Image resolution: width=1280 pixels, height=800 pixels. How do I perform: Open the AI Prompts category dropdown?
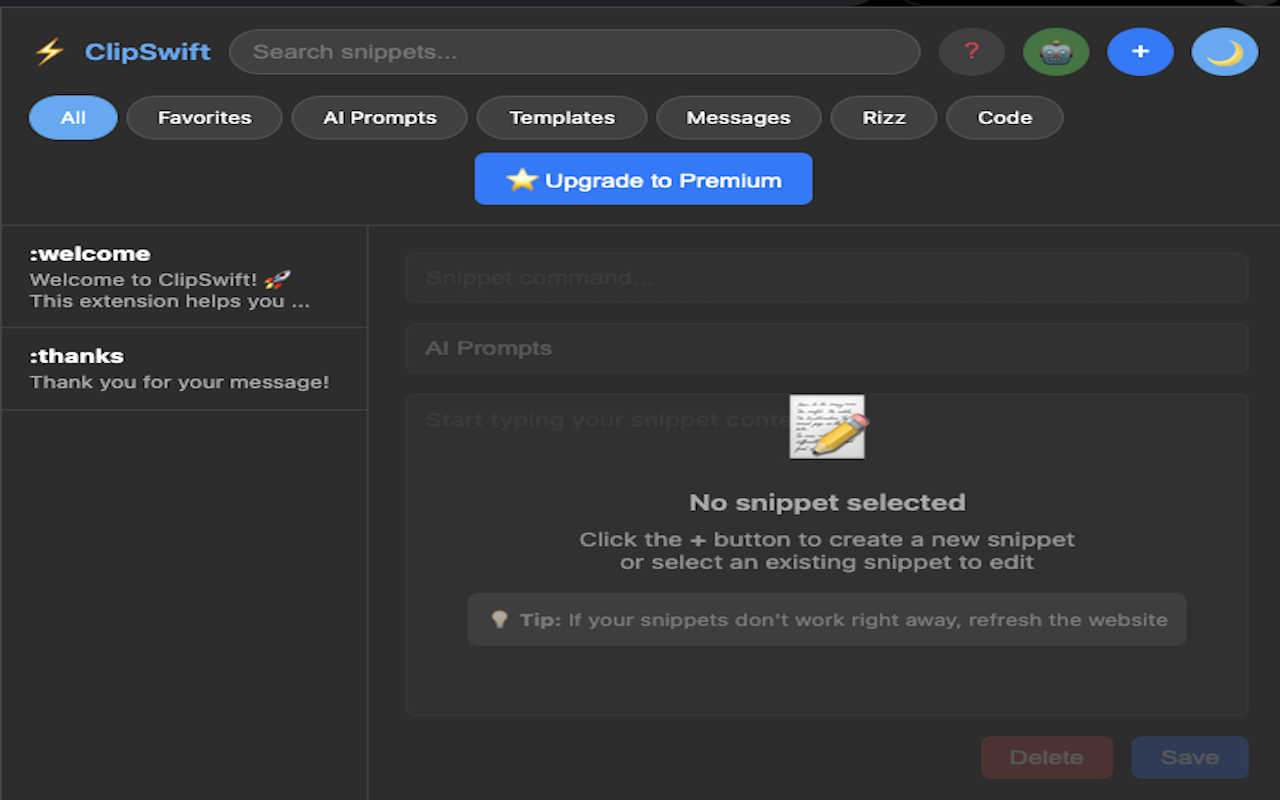[826, 348]
